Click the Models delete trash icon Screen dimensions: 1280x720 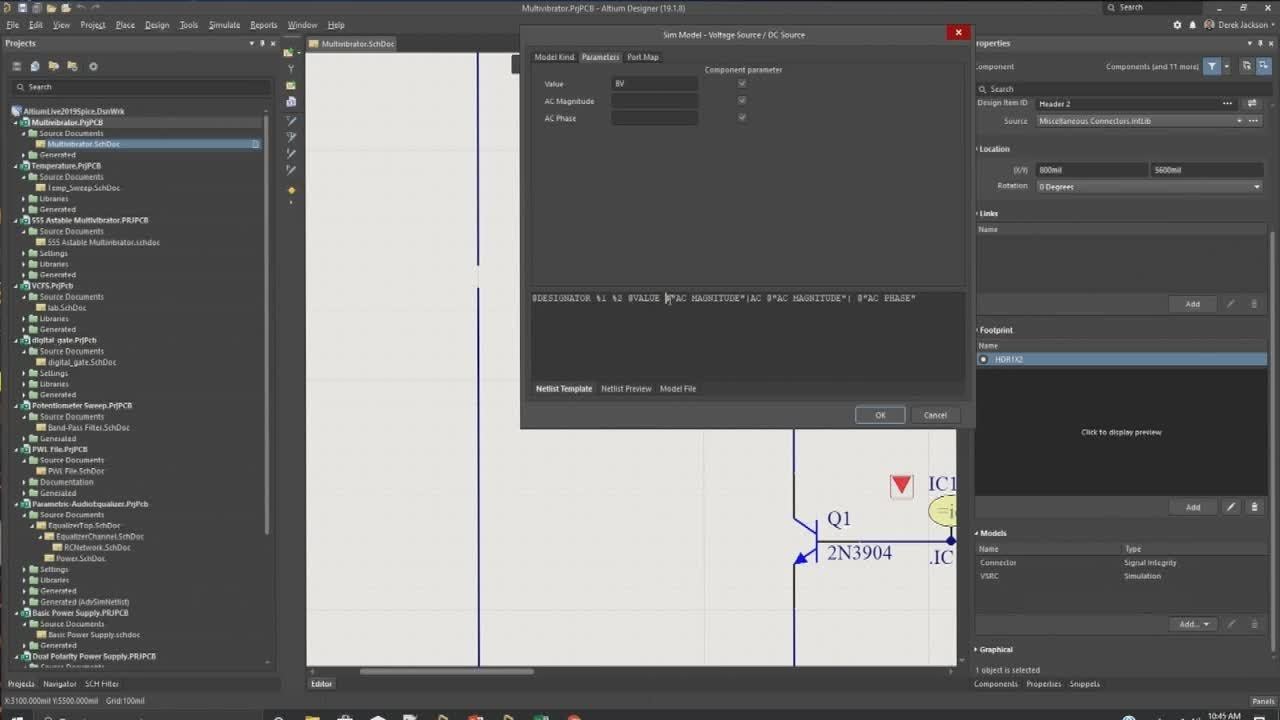click(1254, 624)
